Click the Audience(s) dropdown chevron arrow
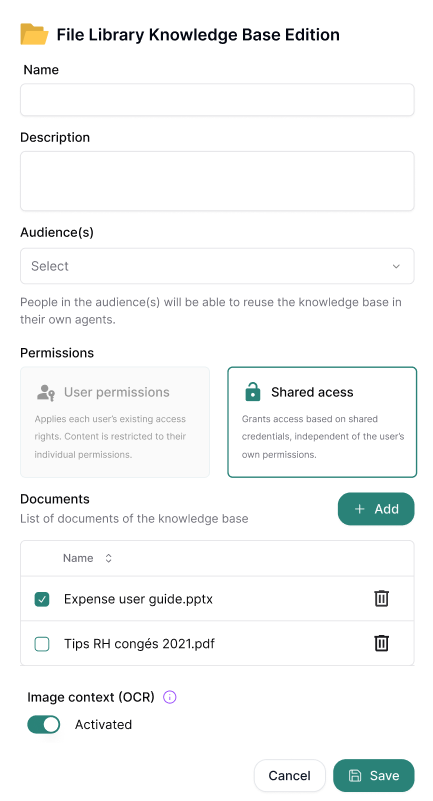The image size is (433, 801). 396,266
